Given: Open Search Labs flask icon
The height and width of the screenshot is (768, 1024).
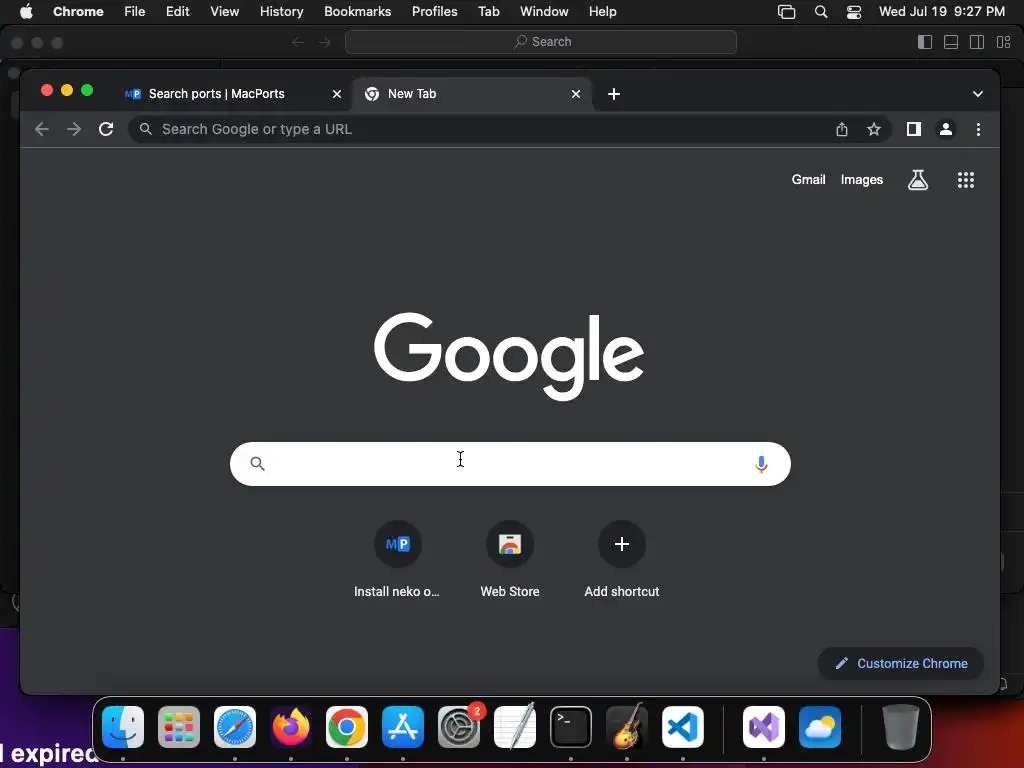Looking at the screenshot, I should tap(918, 180).
